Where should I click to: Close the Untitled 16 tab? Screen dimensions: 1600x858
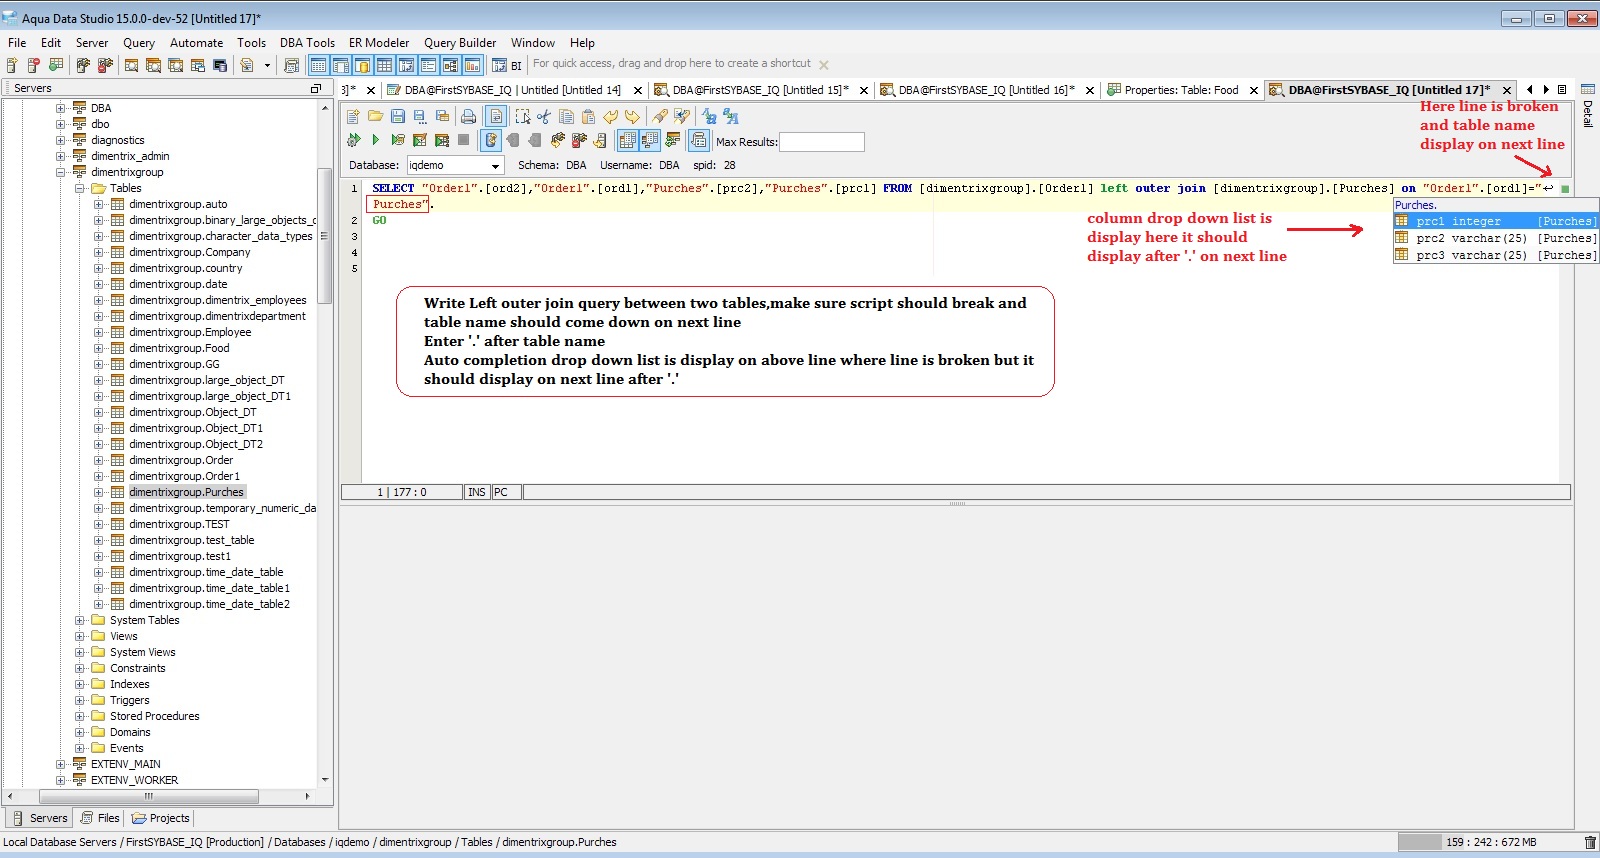click(1090, 90)
